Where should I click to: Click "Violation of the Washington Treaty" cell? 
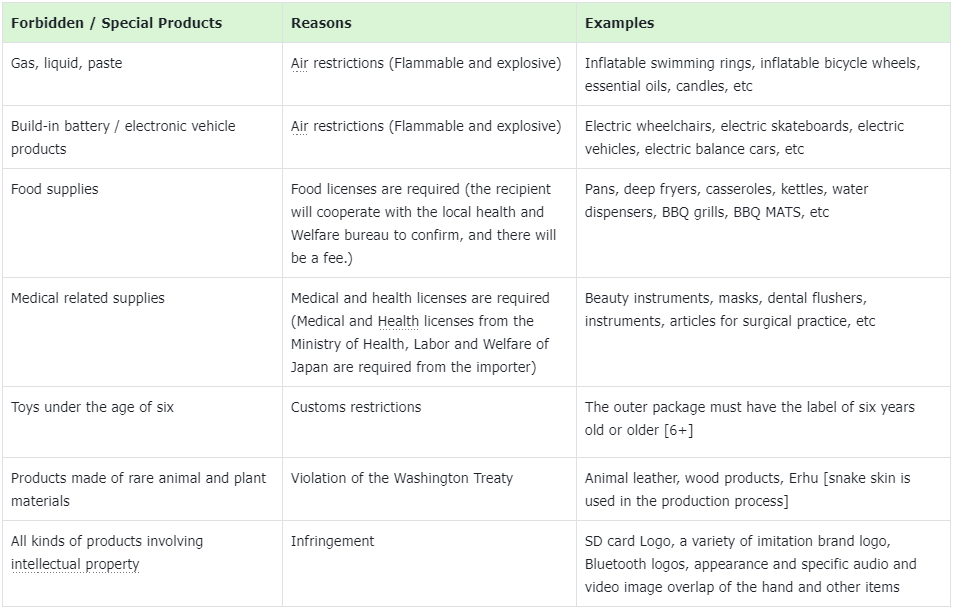[x=402, y=479]
